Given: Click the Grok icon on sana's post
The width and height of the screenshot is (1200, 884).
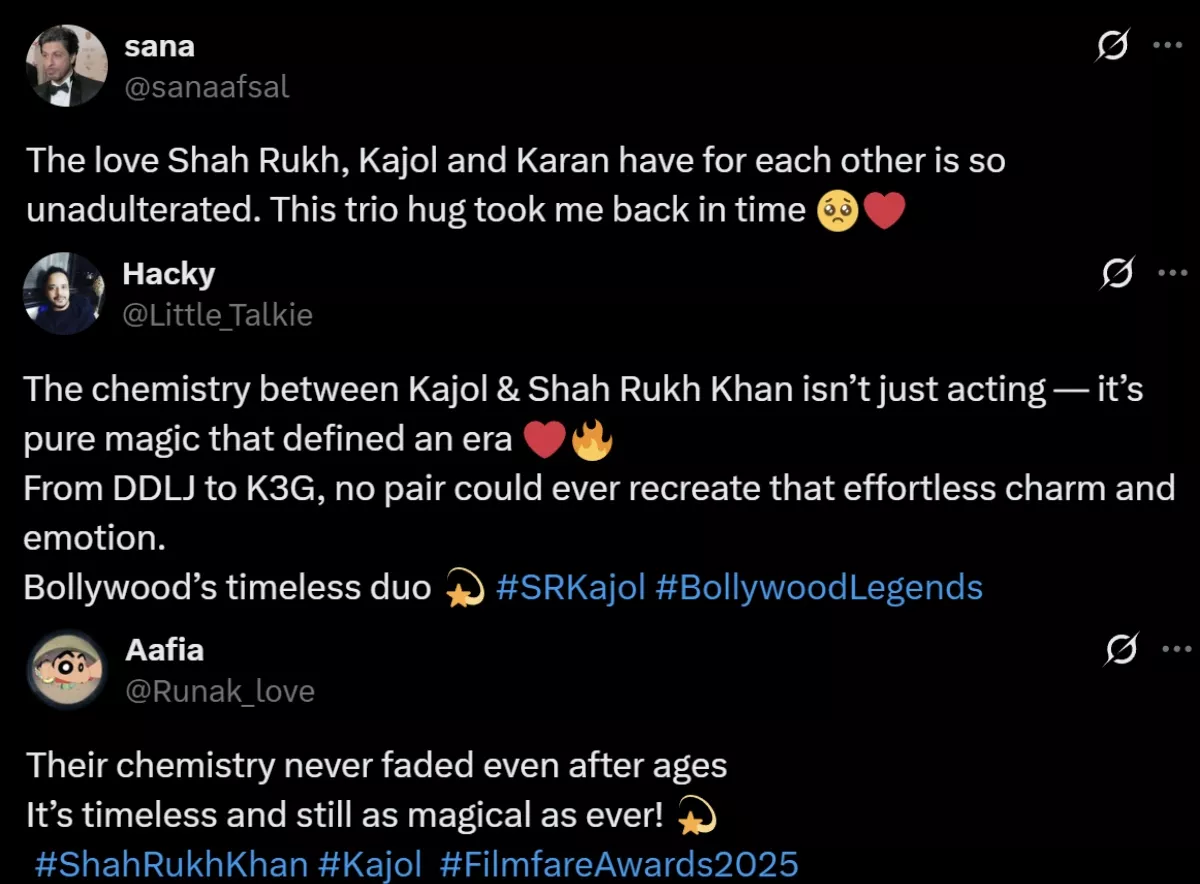Looking at the screenshot, I should tap(1112, 46).
